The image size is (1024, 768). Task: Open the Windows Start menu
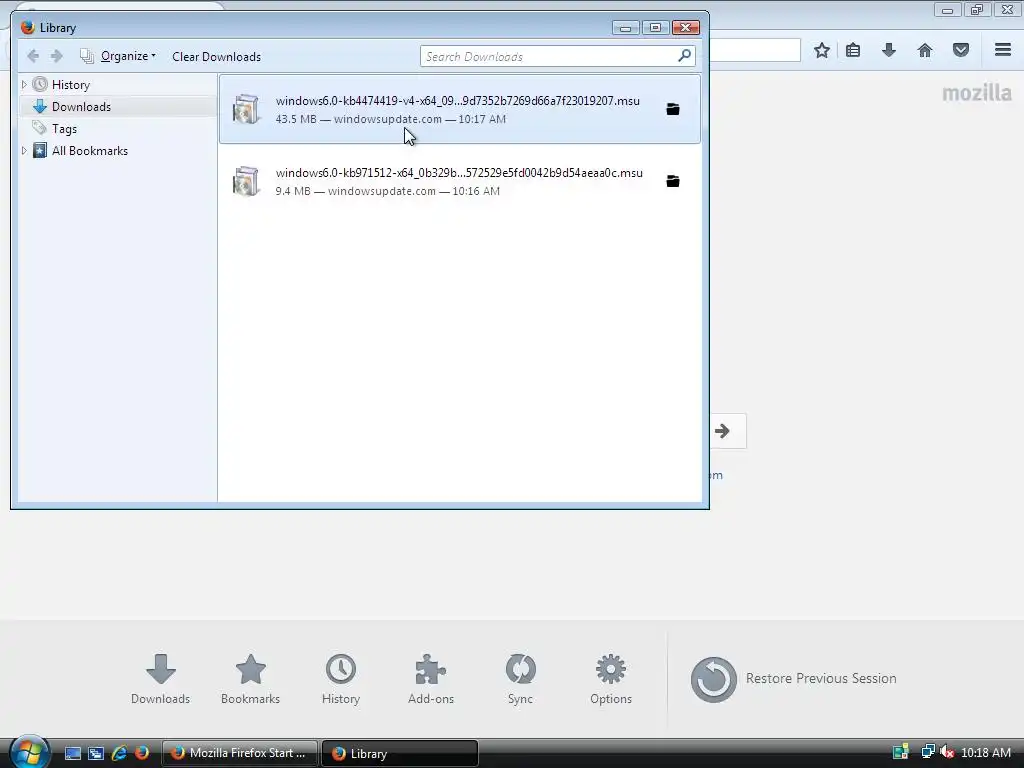point(29,752)
